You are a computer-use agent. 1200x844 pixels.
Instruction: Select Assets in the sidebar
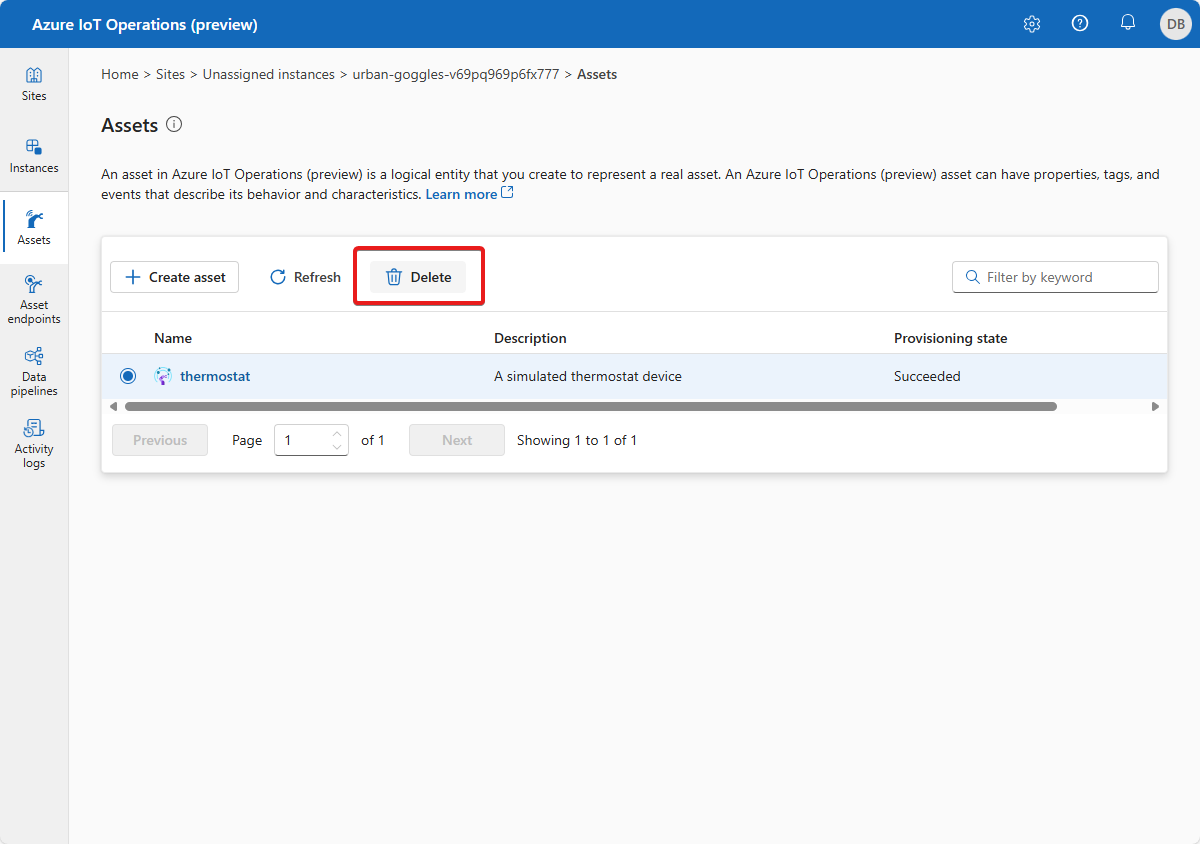tap(34, 229)
